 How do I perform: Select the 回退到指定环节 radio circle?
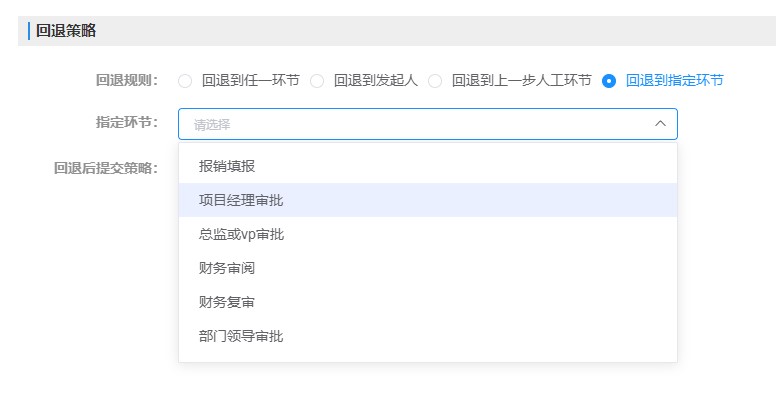pyautogui.click(x=609, y=81)
